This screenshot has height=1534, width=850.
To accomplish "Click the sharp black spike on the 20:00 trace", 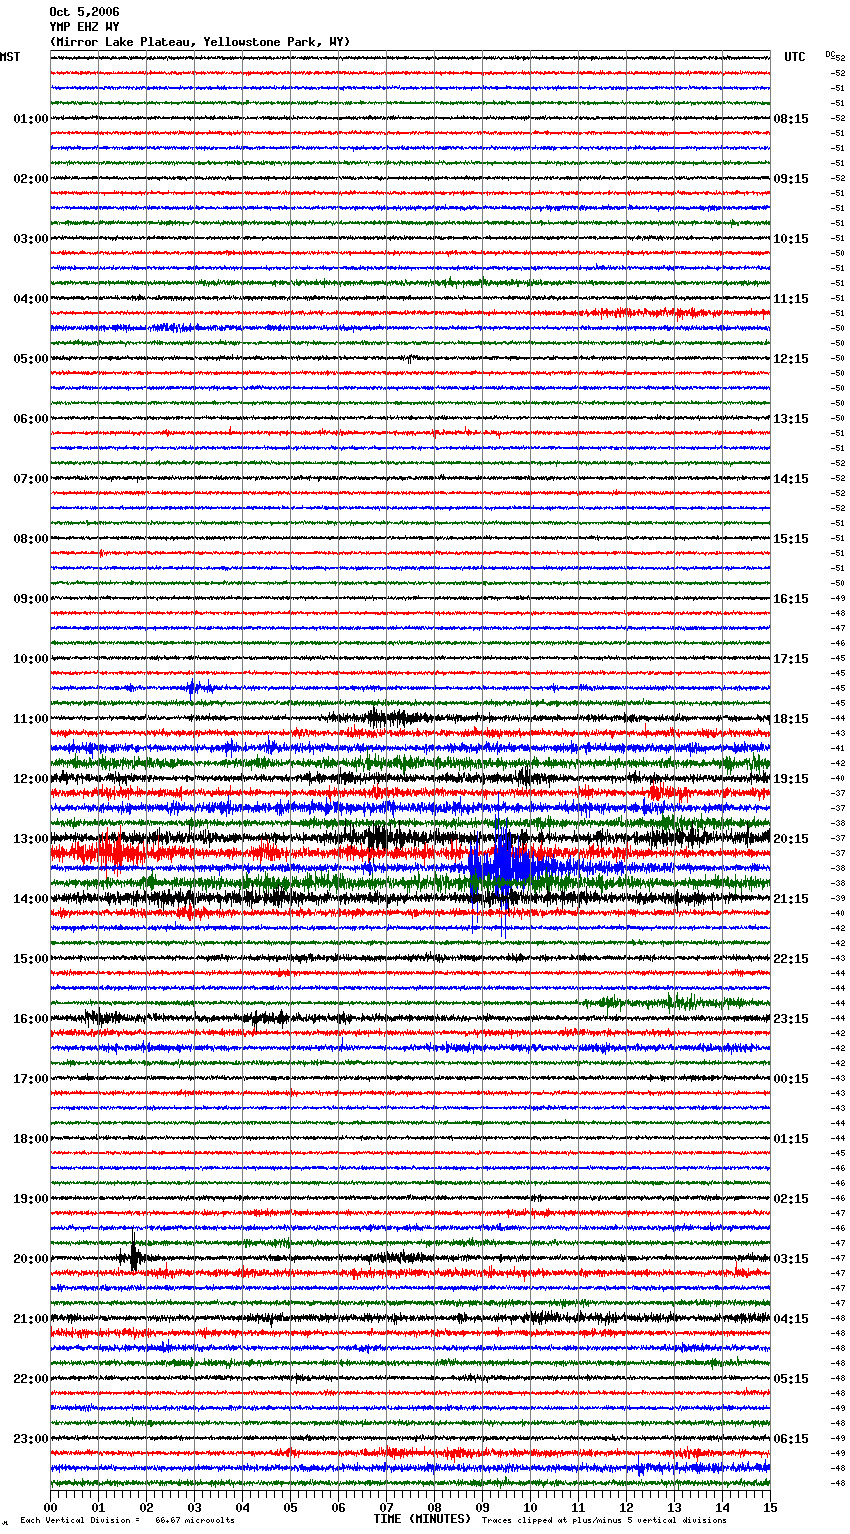I will pos(134,1255).
